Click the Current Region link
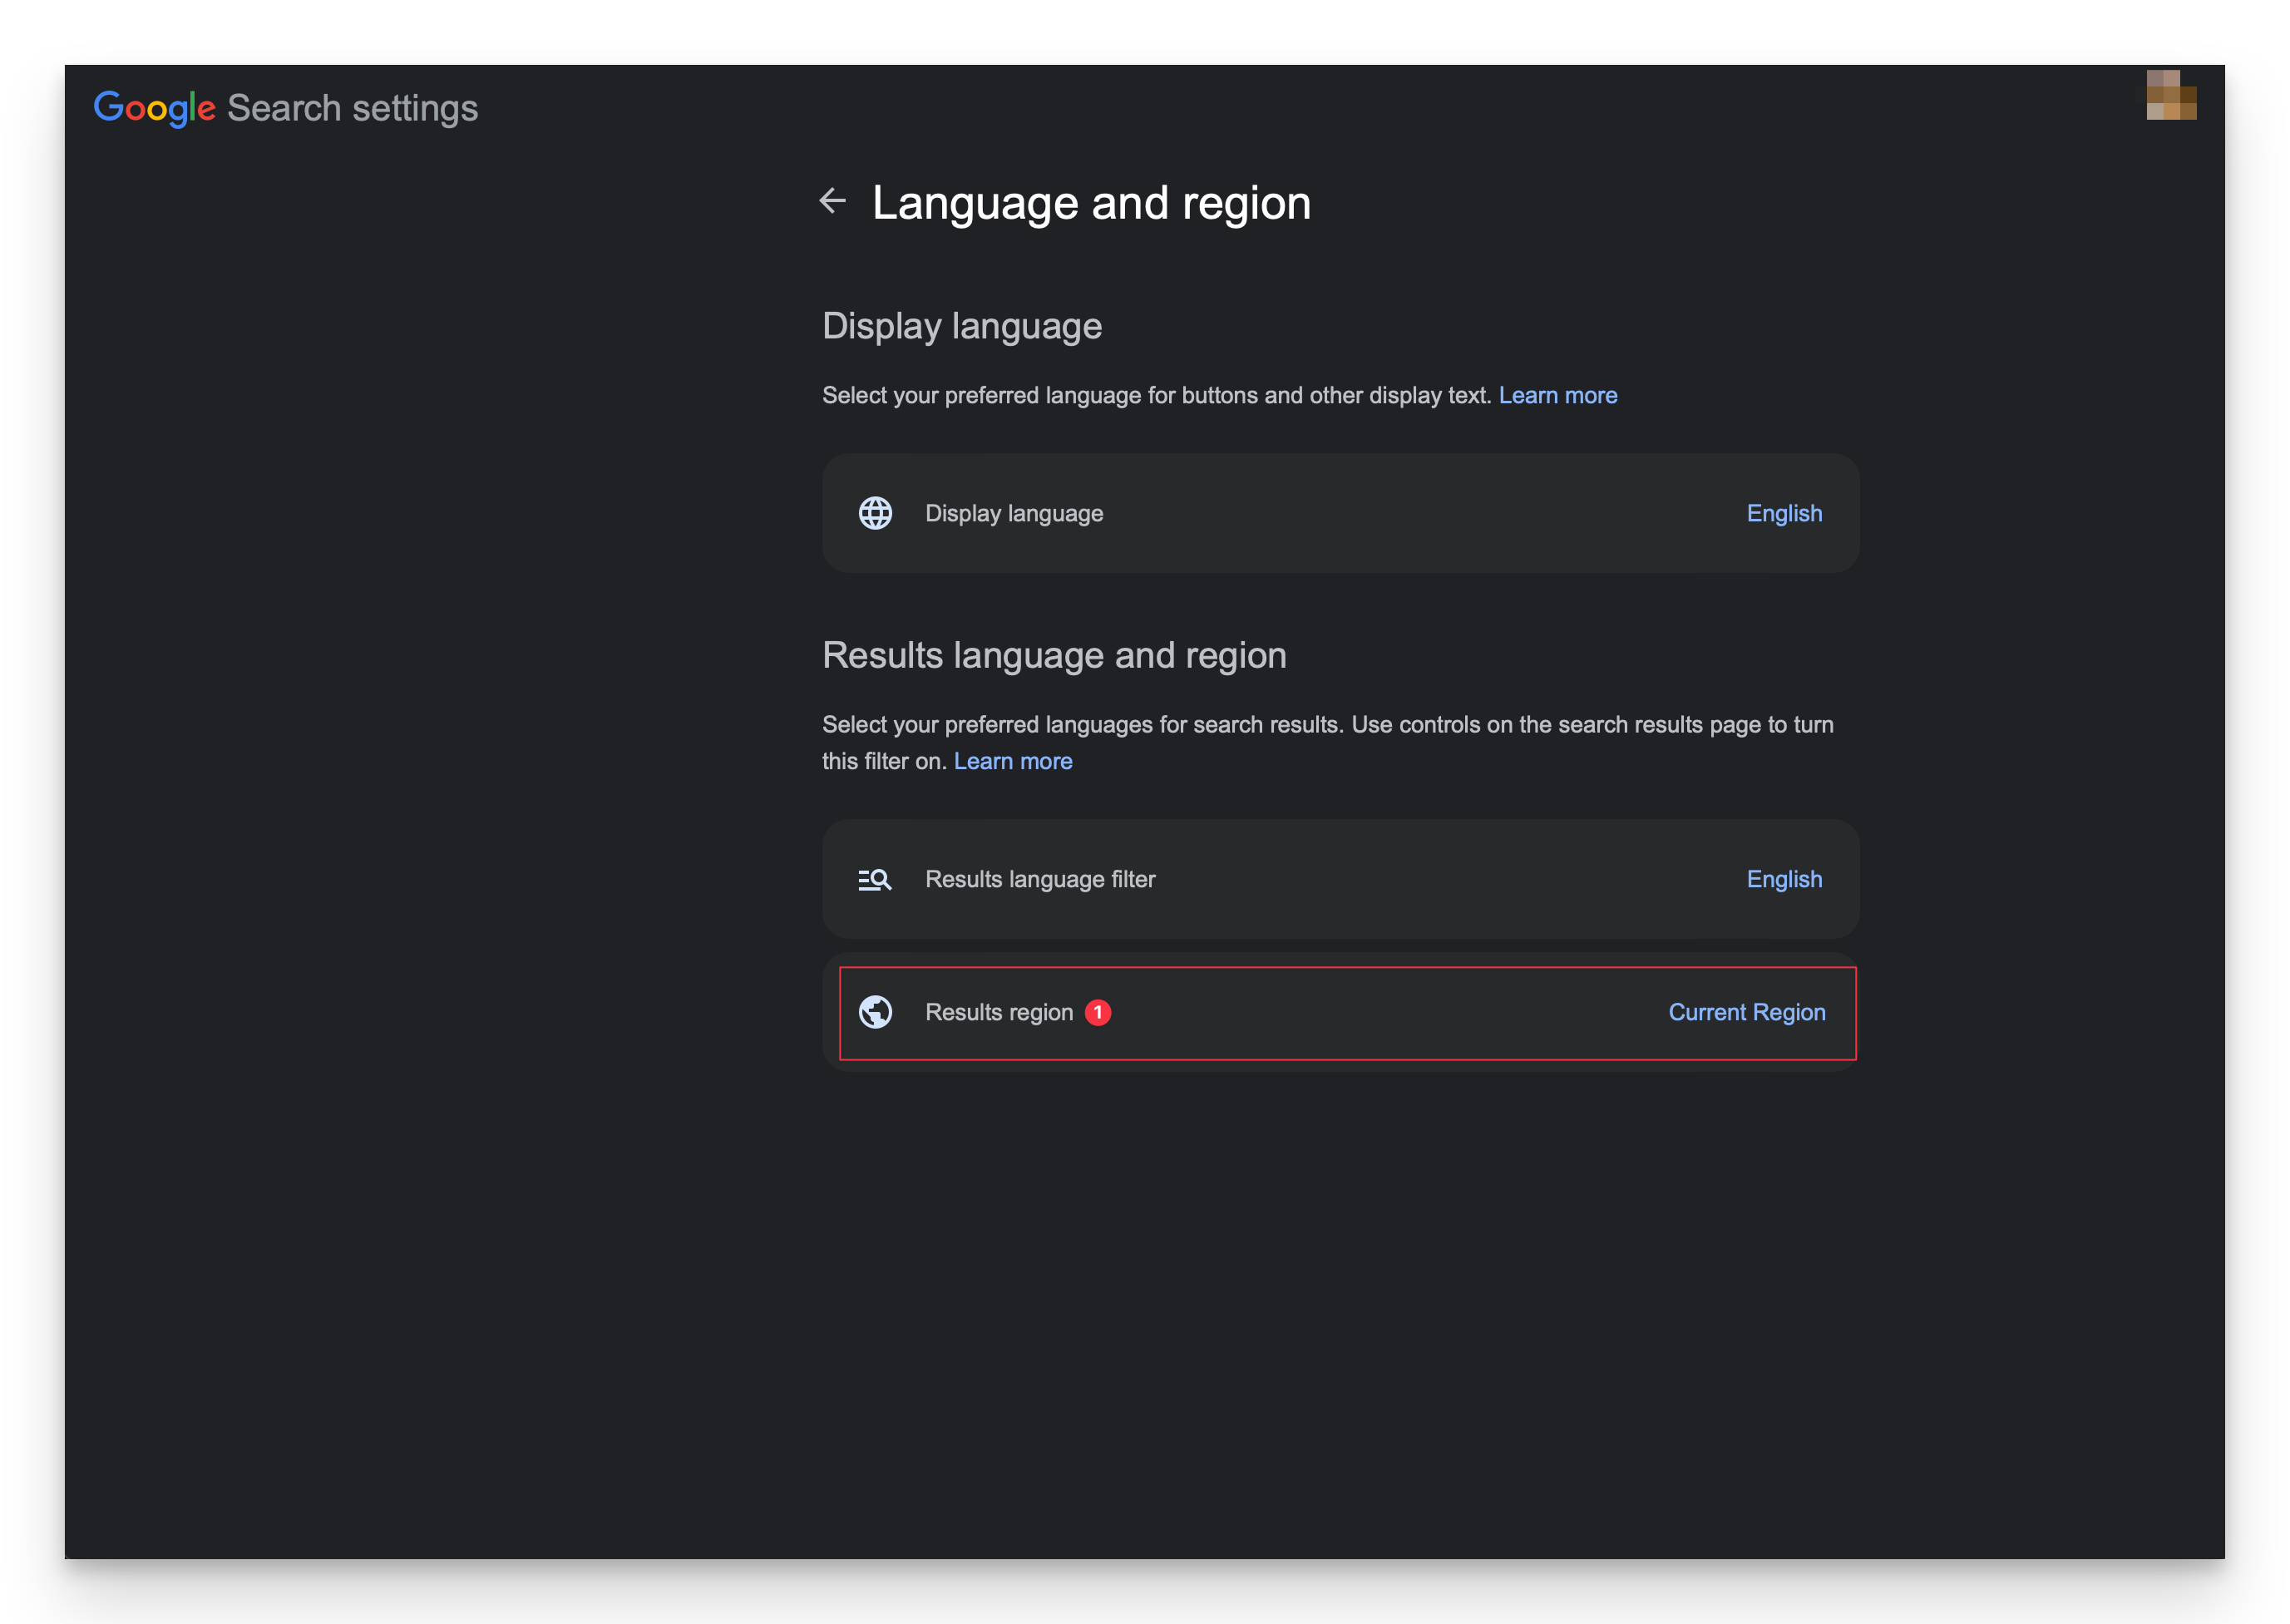This screenshot has width=2290, height=1624. 1747,1012
